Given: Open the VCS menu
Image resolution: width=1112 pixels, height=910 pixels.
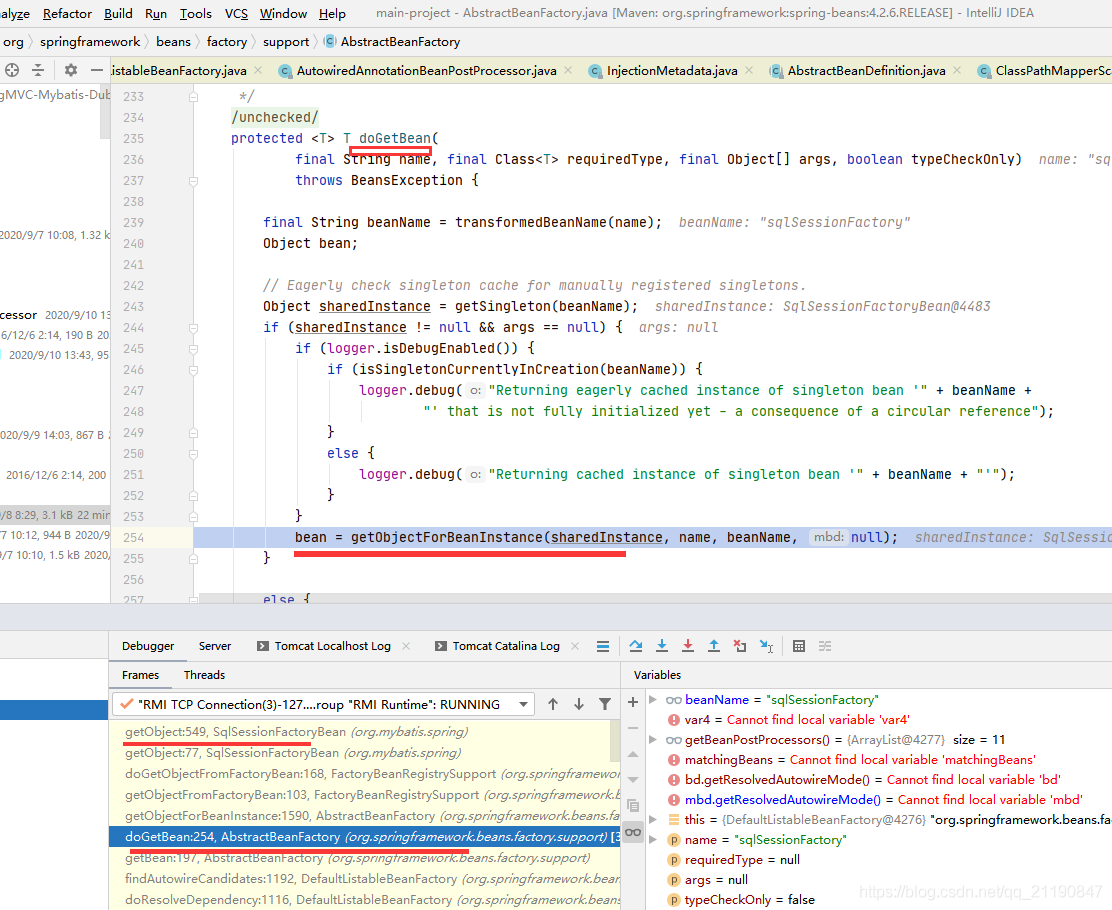Looking at the screenshot, I should pyautogui.click(x=236, y=13).
